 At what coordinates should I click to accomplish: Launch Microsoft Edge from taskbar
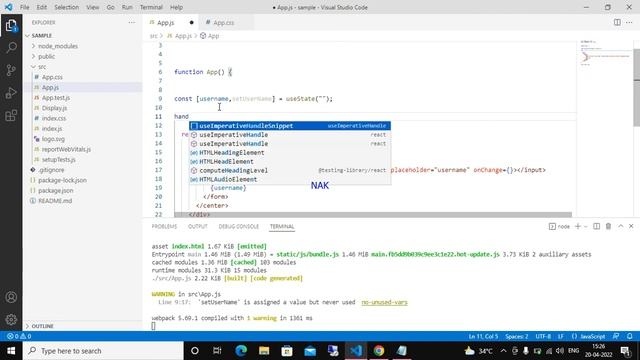pos(241,351)
